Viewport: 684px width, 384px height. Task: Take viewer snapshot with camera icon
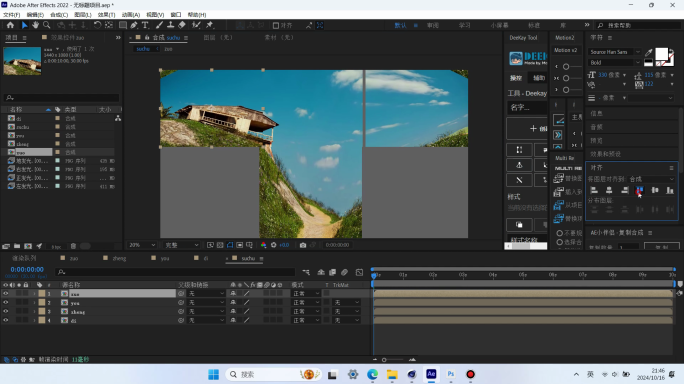coord(303,245)
